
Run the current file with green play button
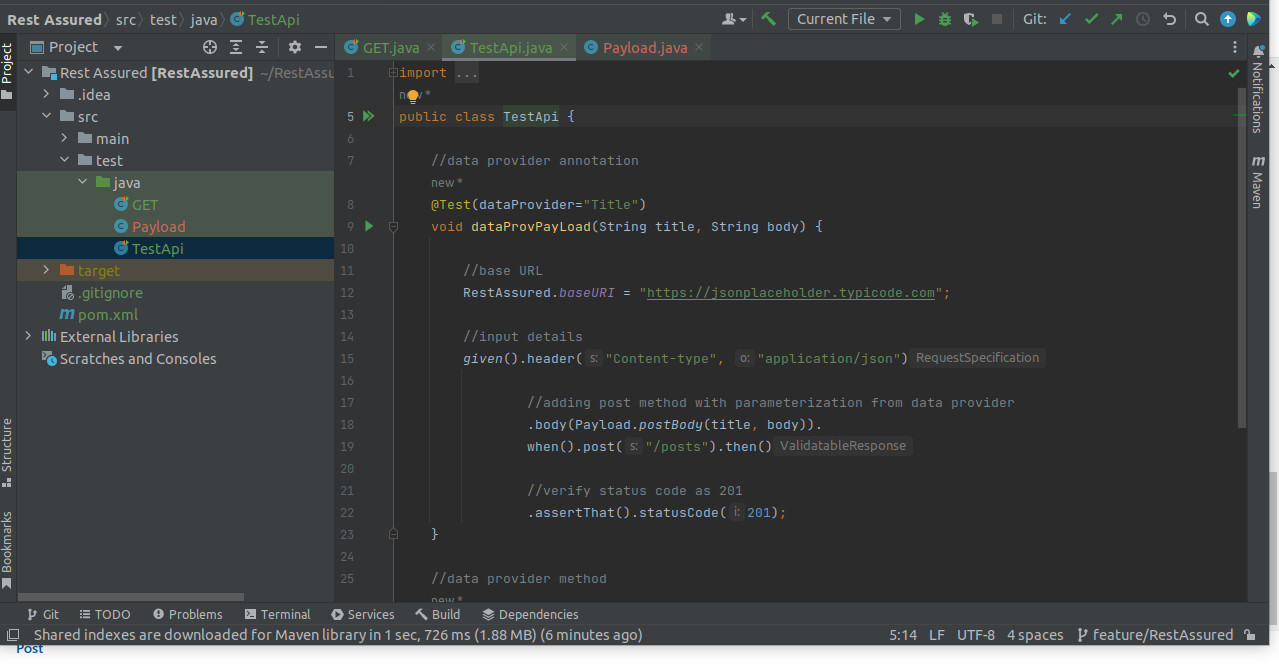click(919, 19)
